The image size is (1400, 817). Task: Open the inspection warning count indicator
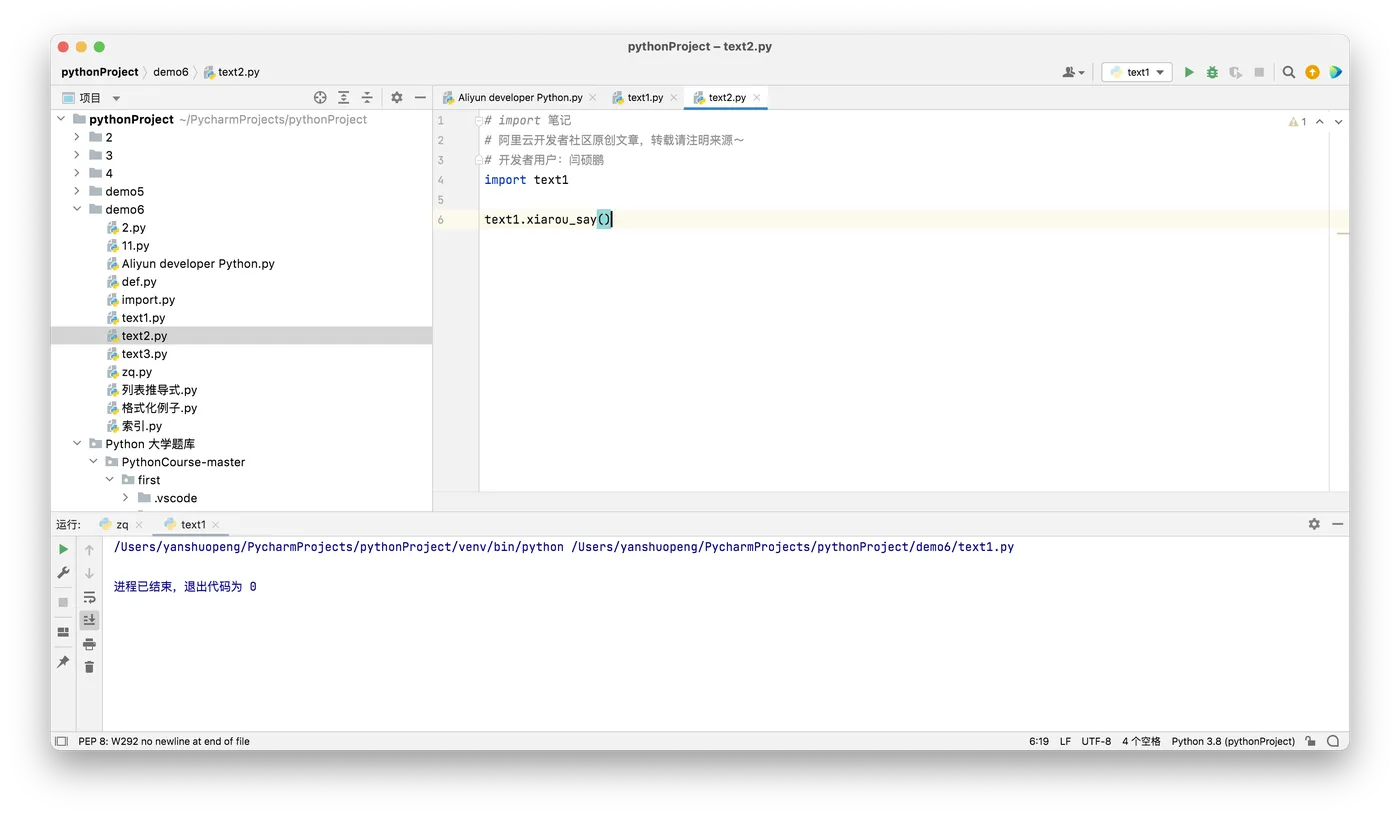tap(1298, 121)
